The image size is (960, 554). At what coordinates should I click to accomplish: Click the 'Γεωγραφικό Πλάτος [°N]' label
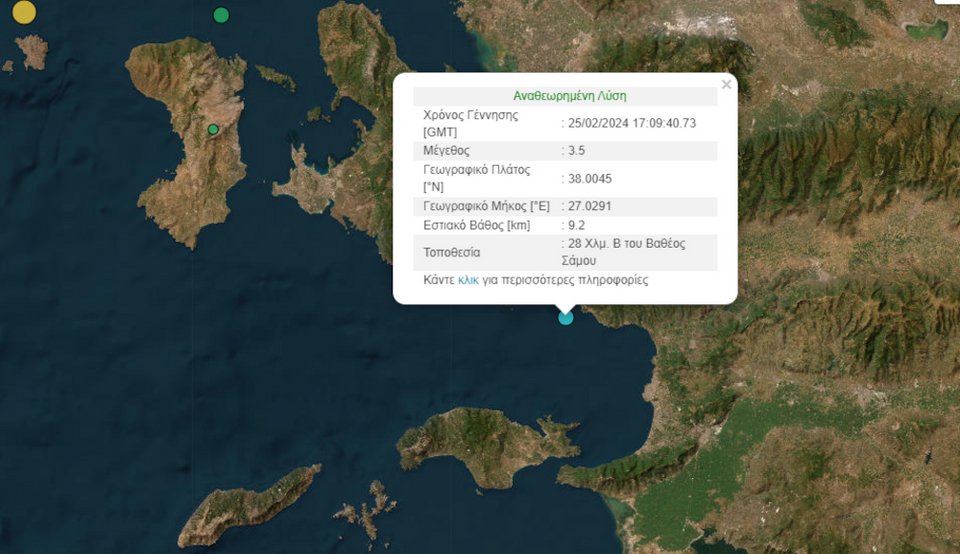click(x=476, y=178)
